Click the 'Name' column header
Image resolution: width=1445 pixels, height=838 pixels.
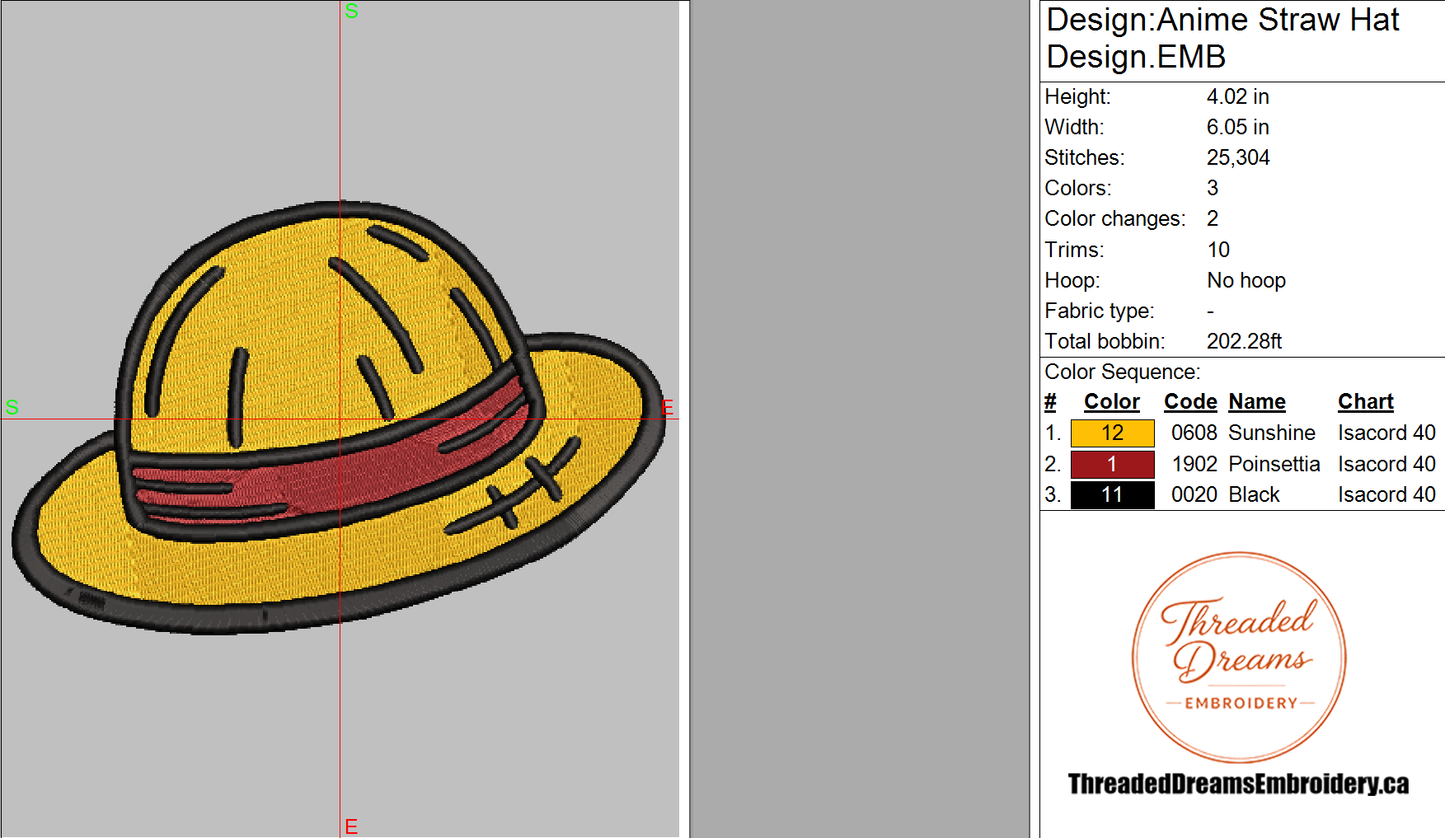(x=1257, y=402)
